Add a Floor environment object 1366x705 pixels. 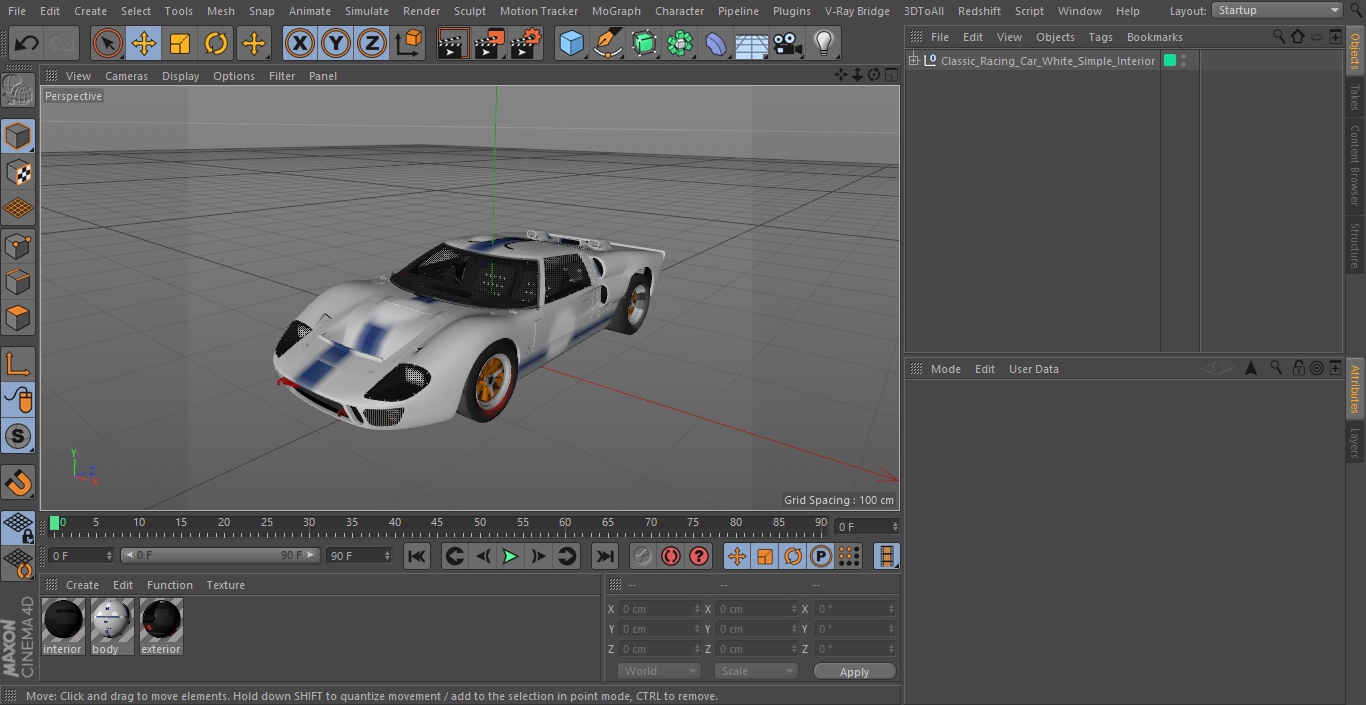click(x=752, y=43)
